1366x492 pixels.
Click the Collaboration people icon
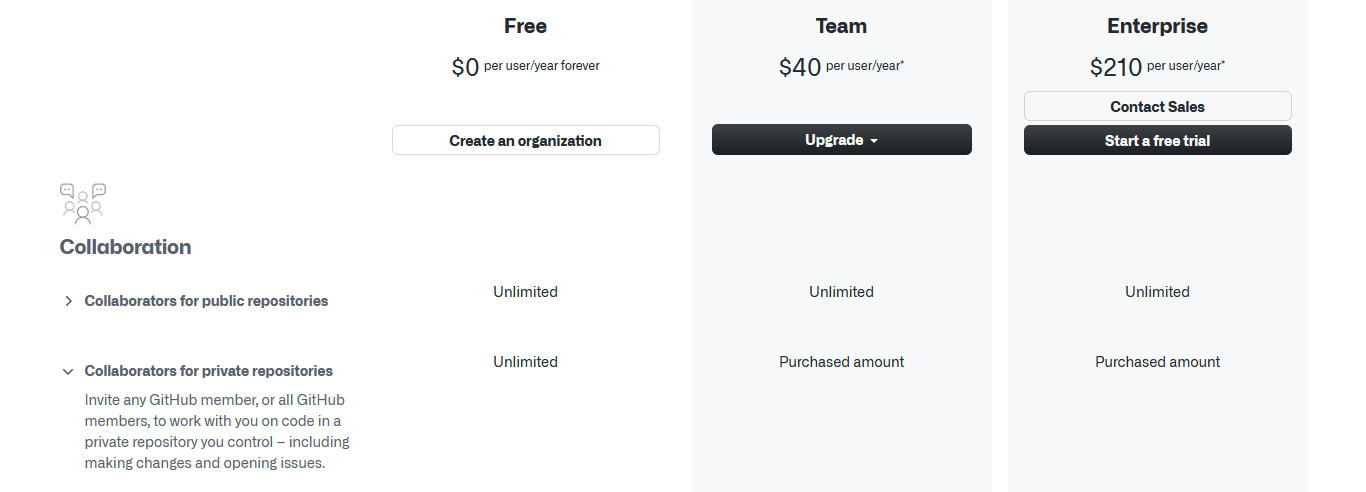83,204
